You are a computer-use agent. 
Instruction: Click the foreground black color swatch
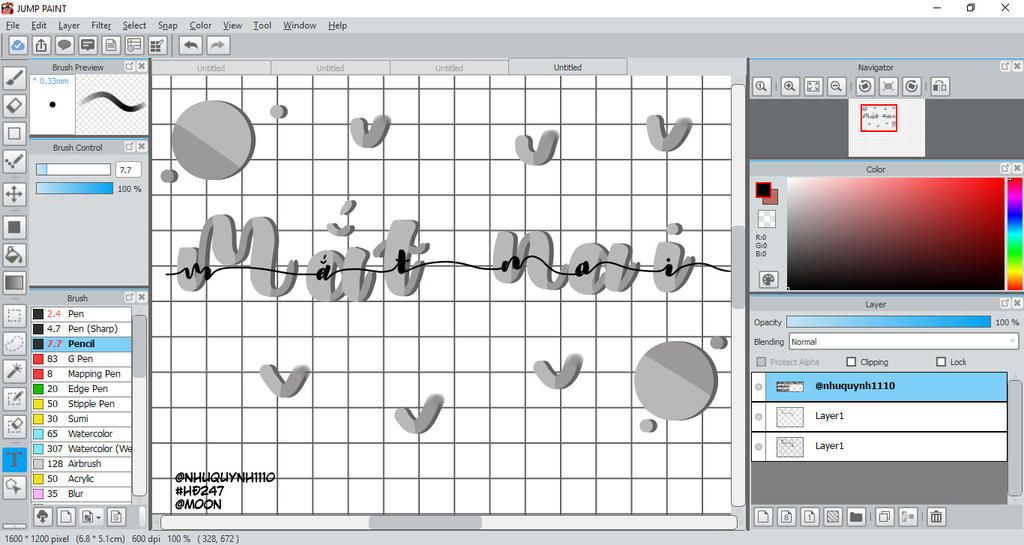tap(763, 190)
